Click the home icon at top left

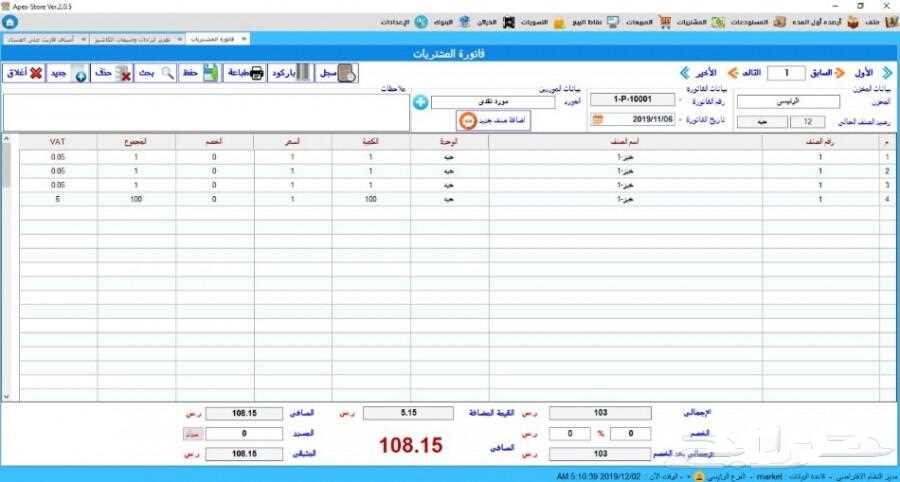pos(11,21)
